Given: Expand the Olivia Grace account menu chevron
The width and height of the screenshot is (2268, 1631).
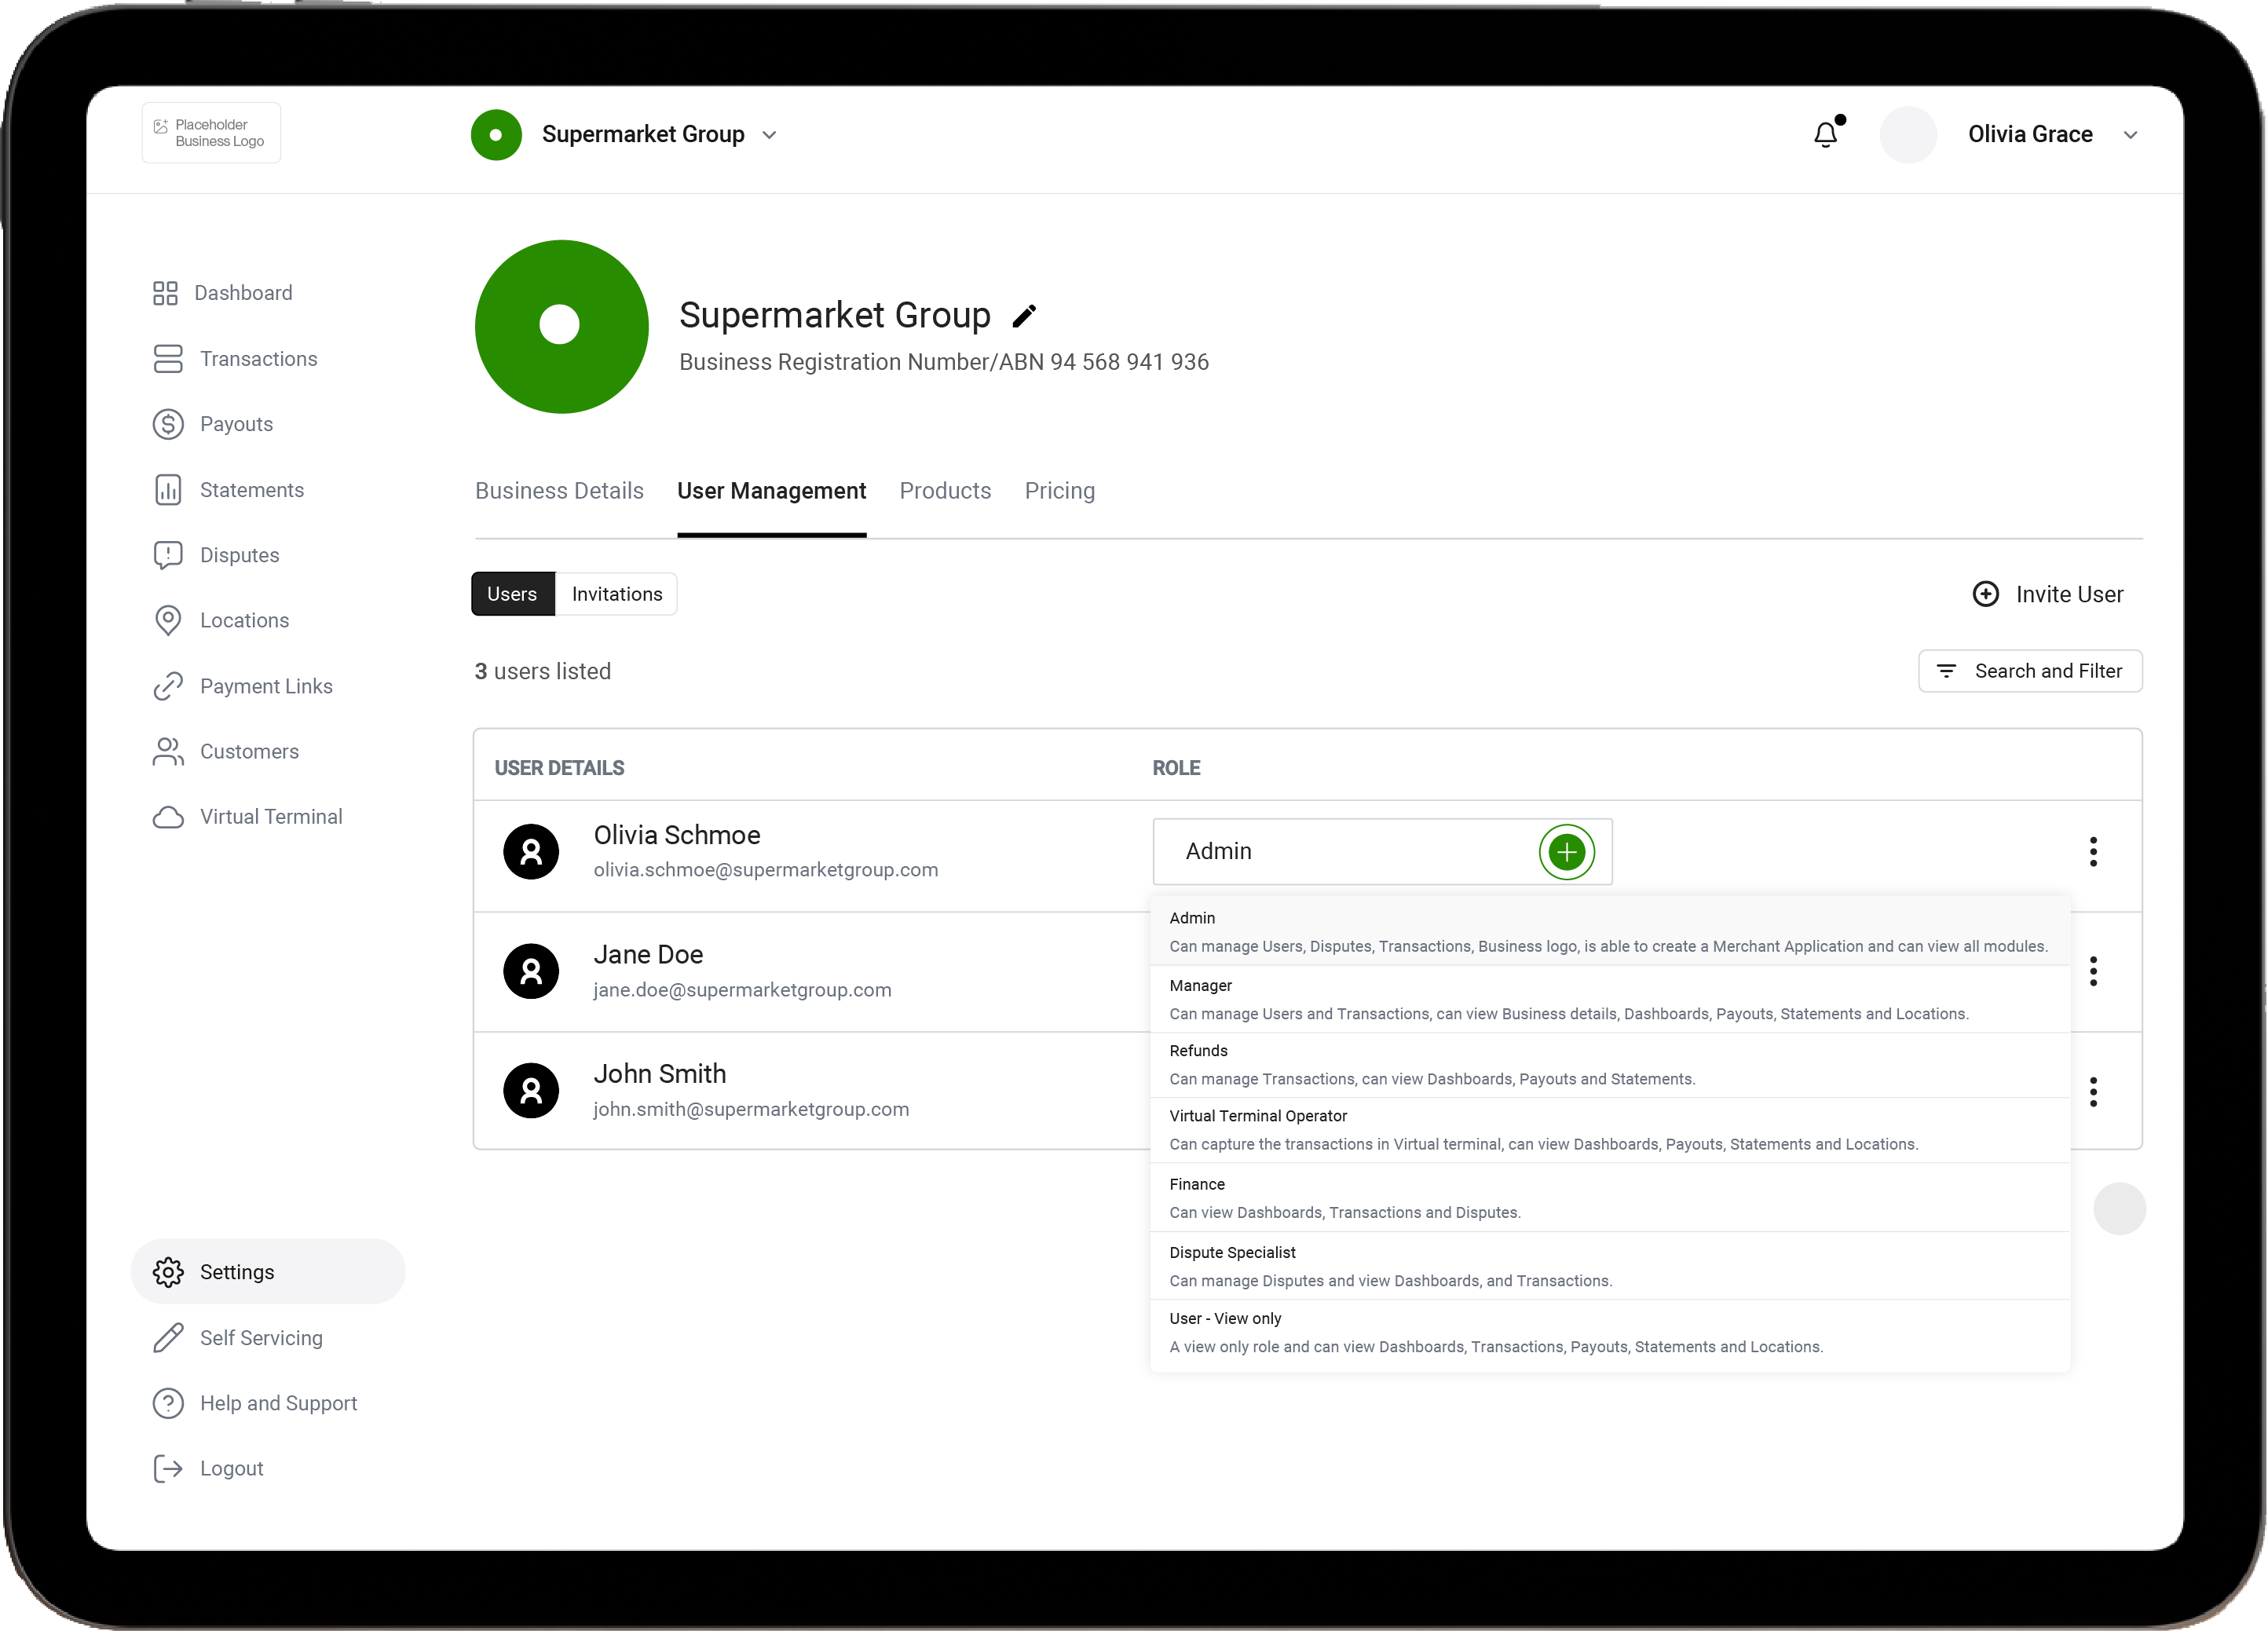Looking at the screenshot, I should (2131, 135).
